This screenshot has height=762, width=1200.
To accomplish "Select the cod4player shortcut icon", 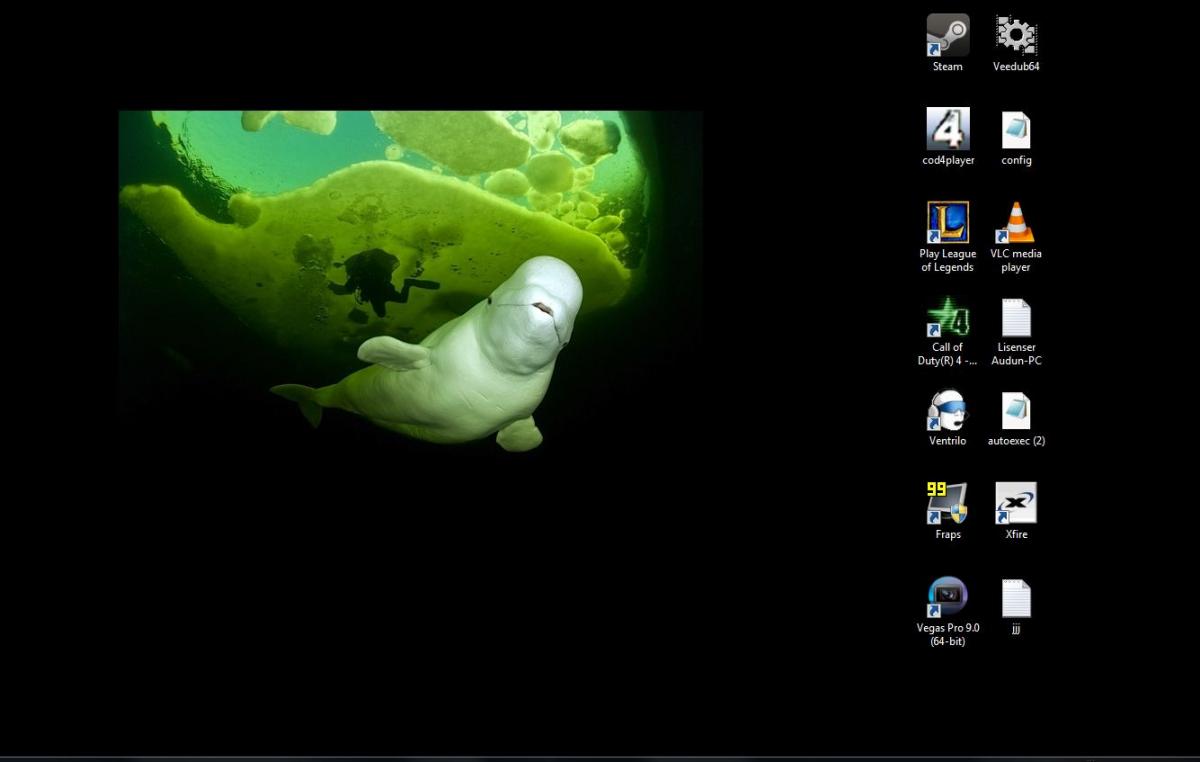I will point(947,129).
